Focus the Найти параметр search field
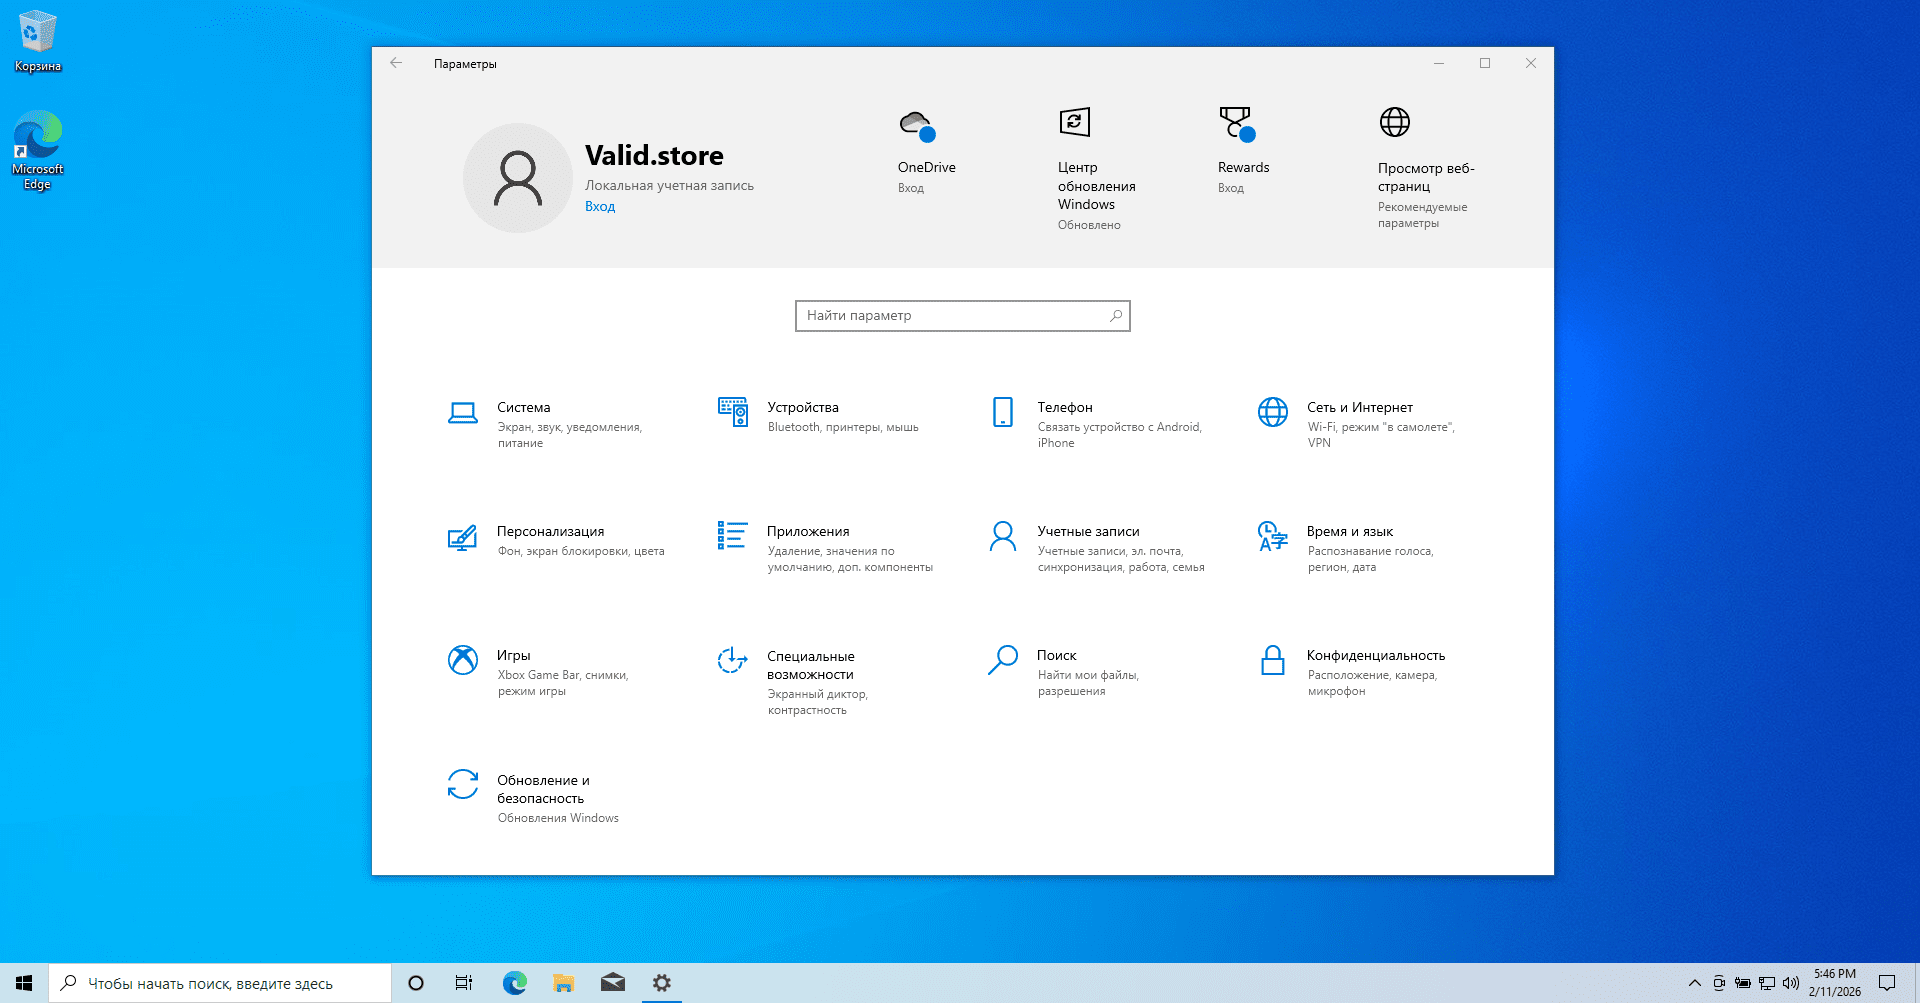The width and height of the screenshot is (1920, 1003). coord(950,316)
